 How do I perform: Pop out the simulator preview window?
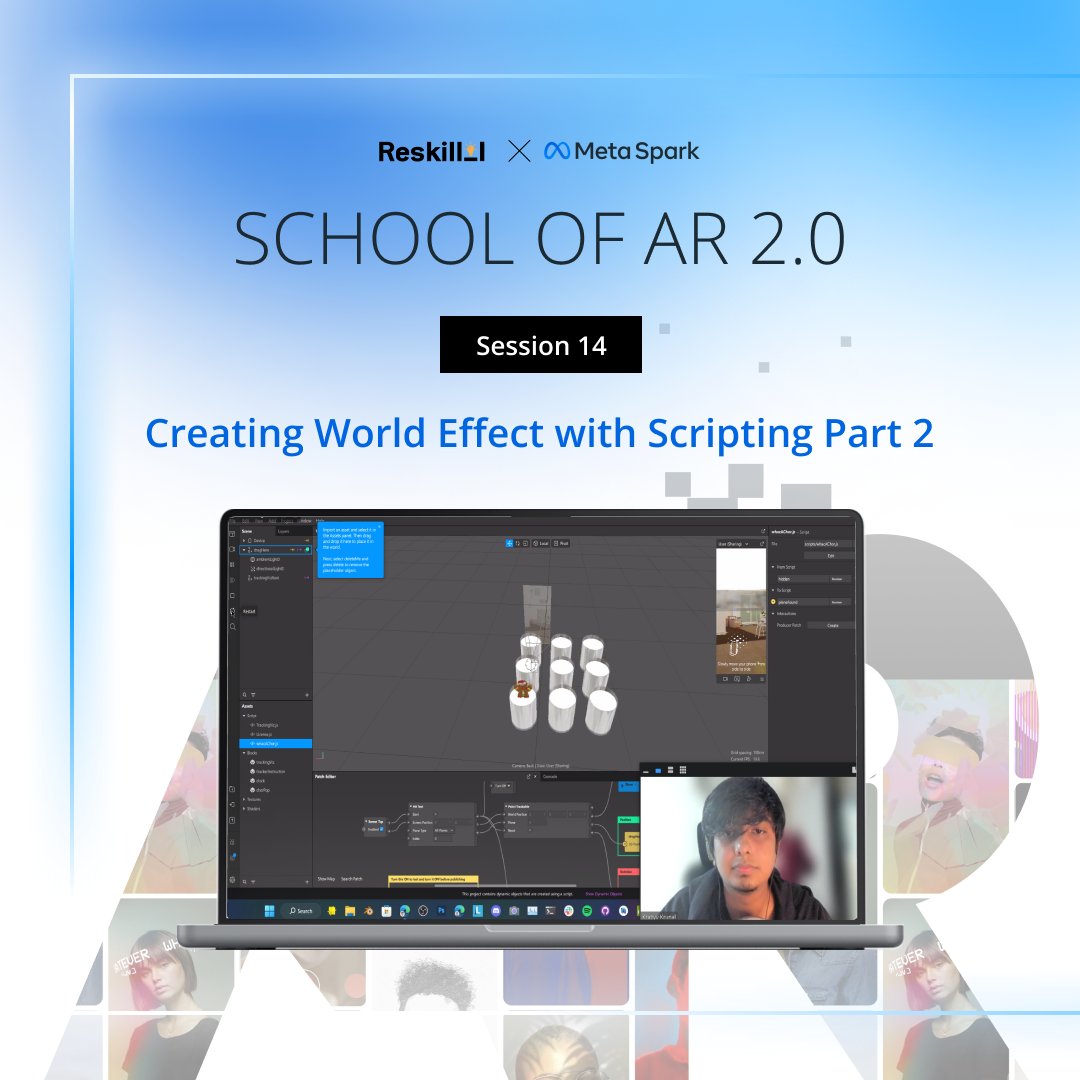(762, 543)
